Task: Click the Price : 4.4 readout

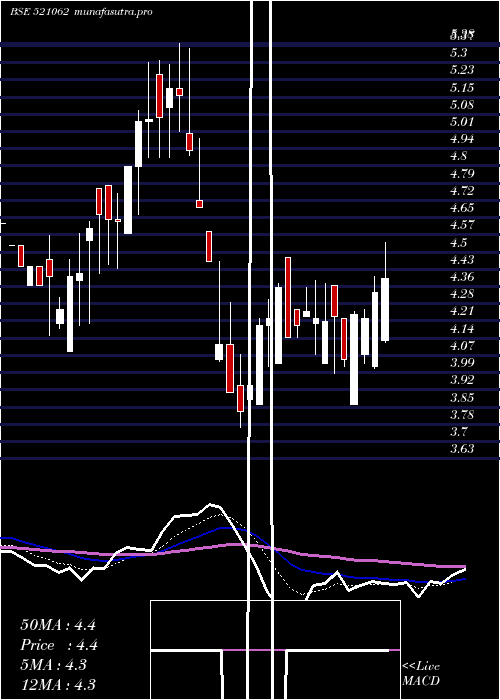Action: click(59, 645)
